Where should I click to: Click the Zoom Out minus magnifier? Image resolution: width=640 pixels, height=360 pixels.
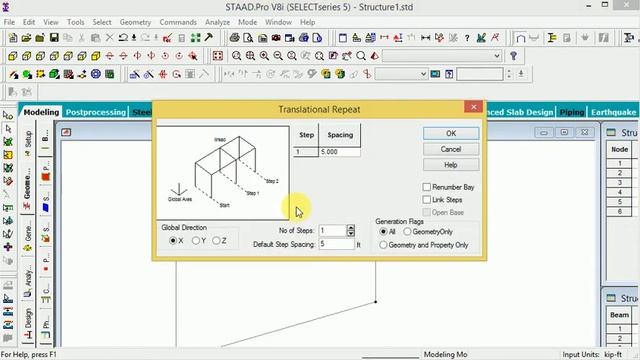click(x=278, y=56)
